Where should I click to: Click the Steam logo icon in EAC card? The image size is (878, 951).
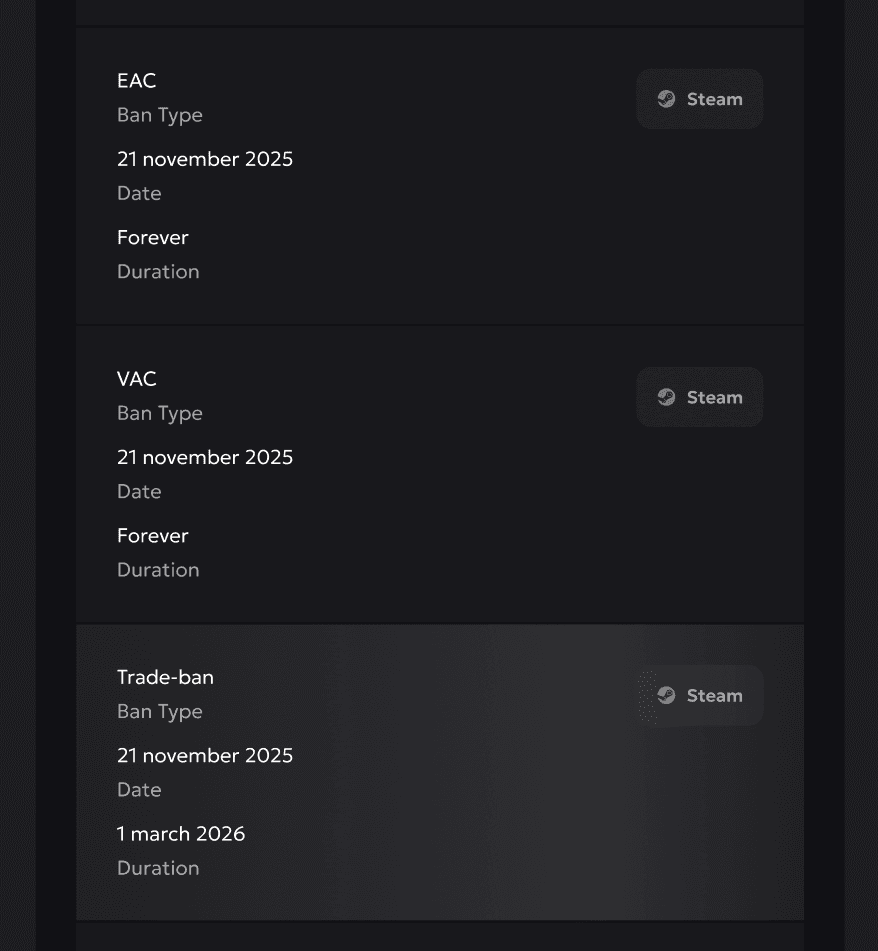[x=666, y=99]
